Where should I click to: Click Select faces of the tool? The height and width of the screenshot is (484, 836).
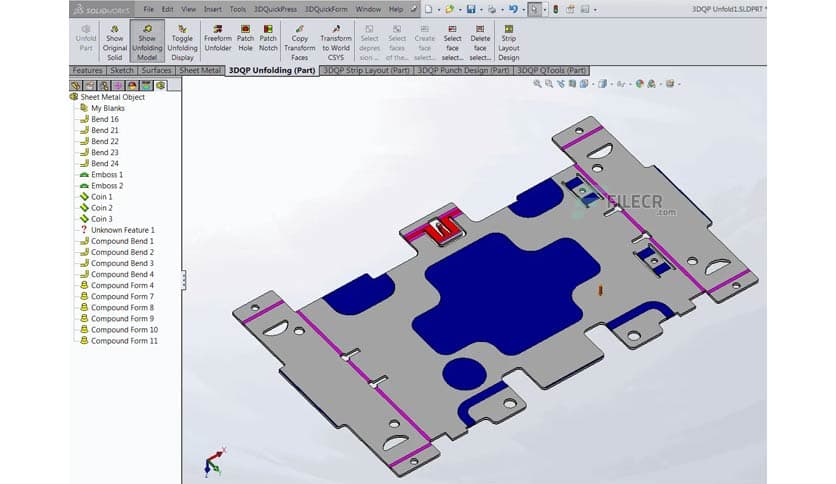tap(397, 42)
